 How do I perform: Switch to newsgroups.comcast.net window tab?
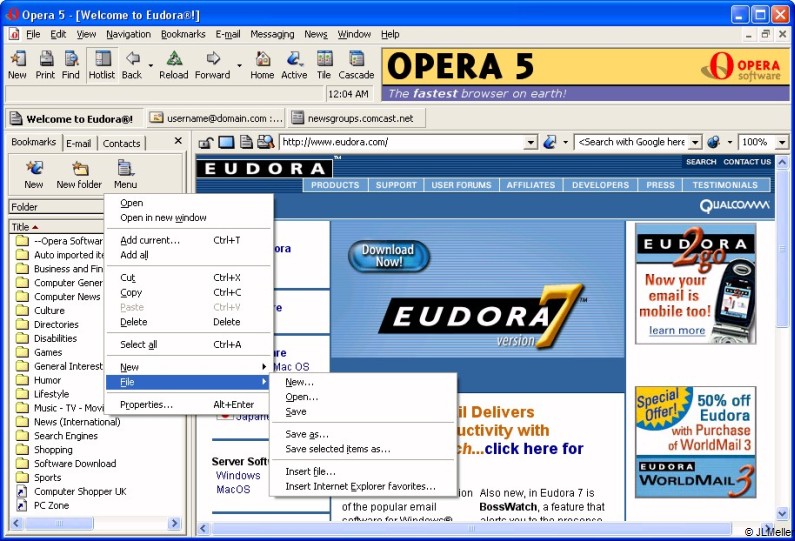(356, 119)
